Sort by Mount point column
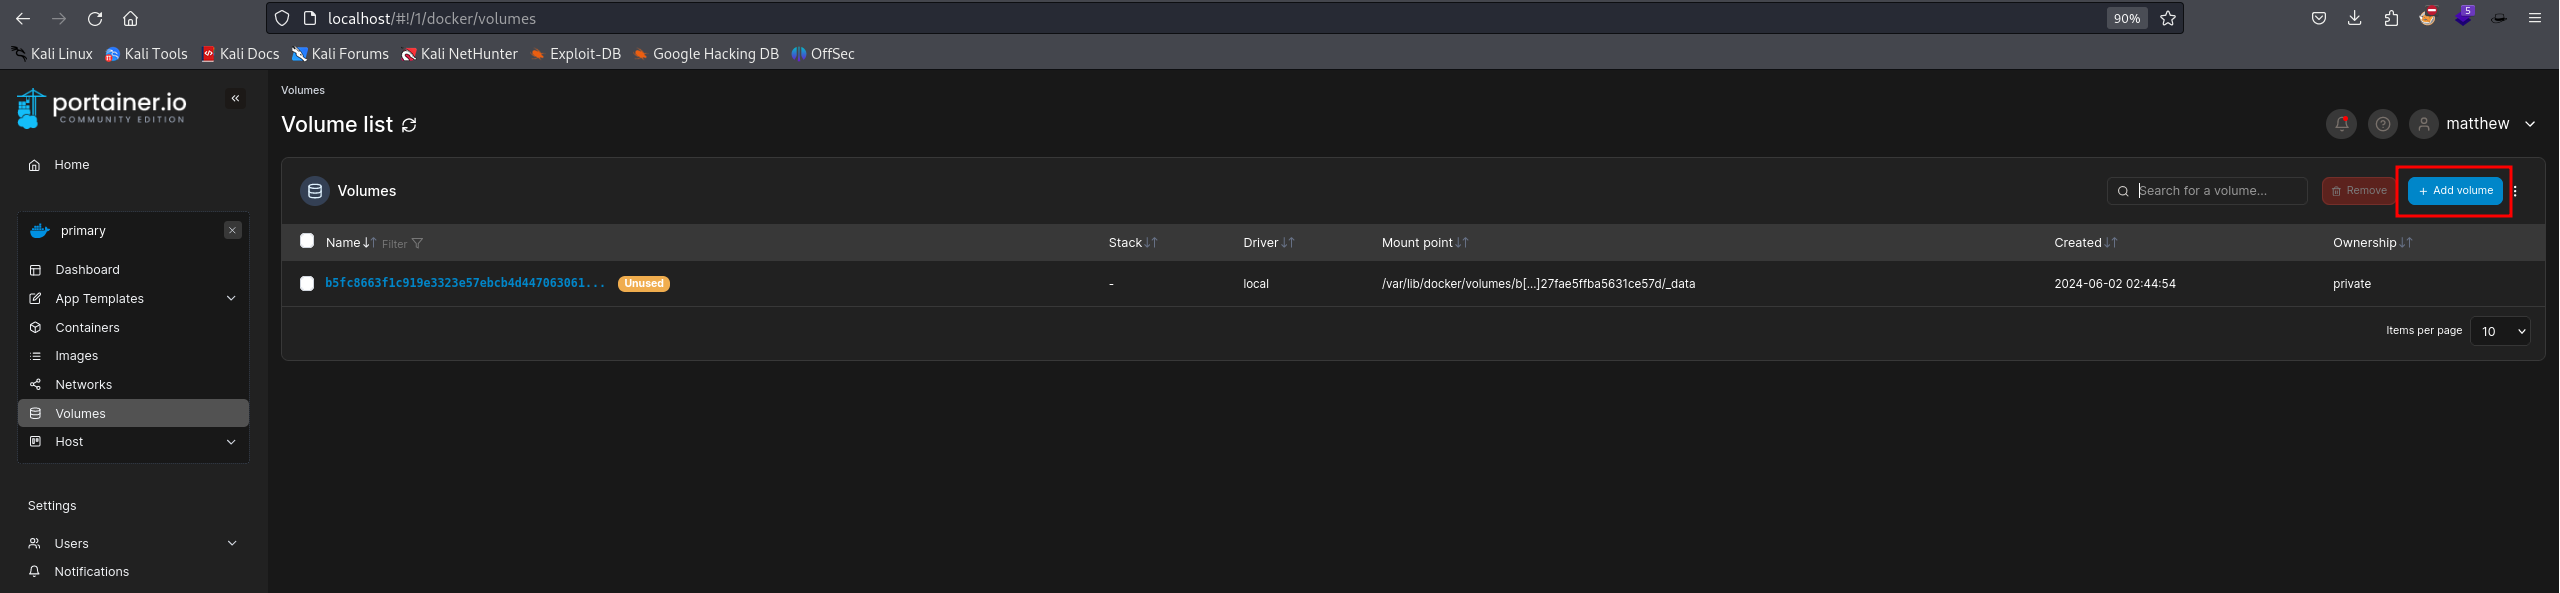2560x593 pixels. (x=1425, y=243)
